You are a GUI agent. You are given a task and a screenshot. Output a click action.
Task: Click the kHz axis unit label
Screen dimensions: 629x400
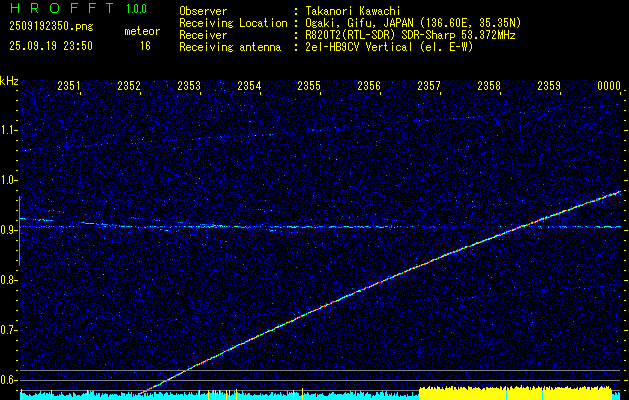pos(9,81)
